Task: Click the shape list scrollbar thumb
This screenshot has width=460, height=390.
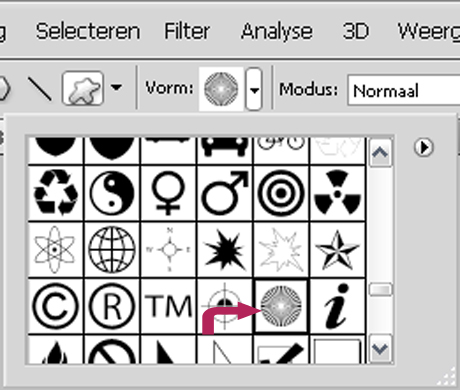Action: [380, 289]
